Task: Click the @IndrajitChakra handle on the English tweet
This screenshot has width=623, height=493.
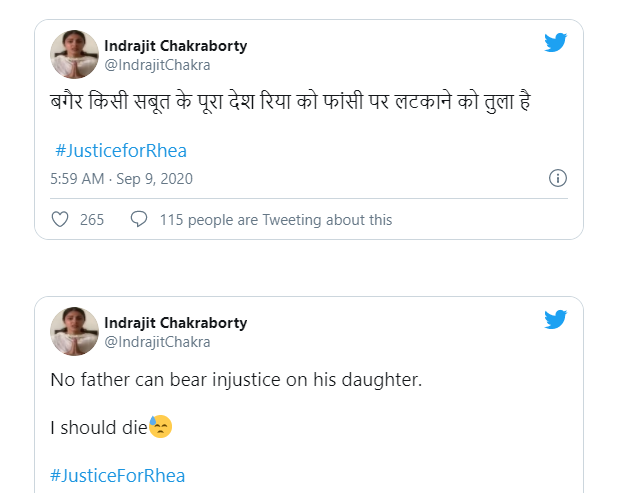Action: point(157,342)
